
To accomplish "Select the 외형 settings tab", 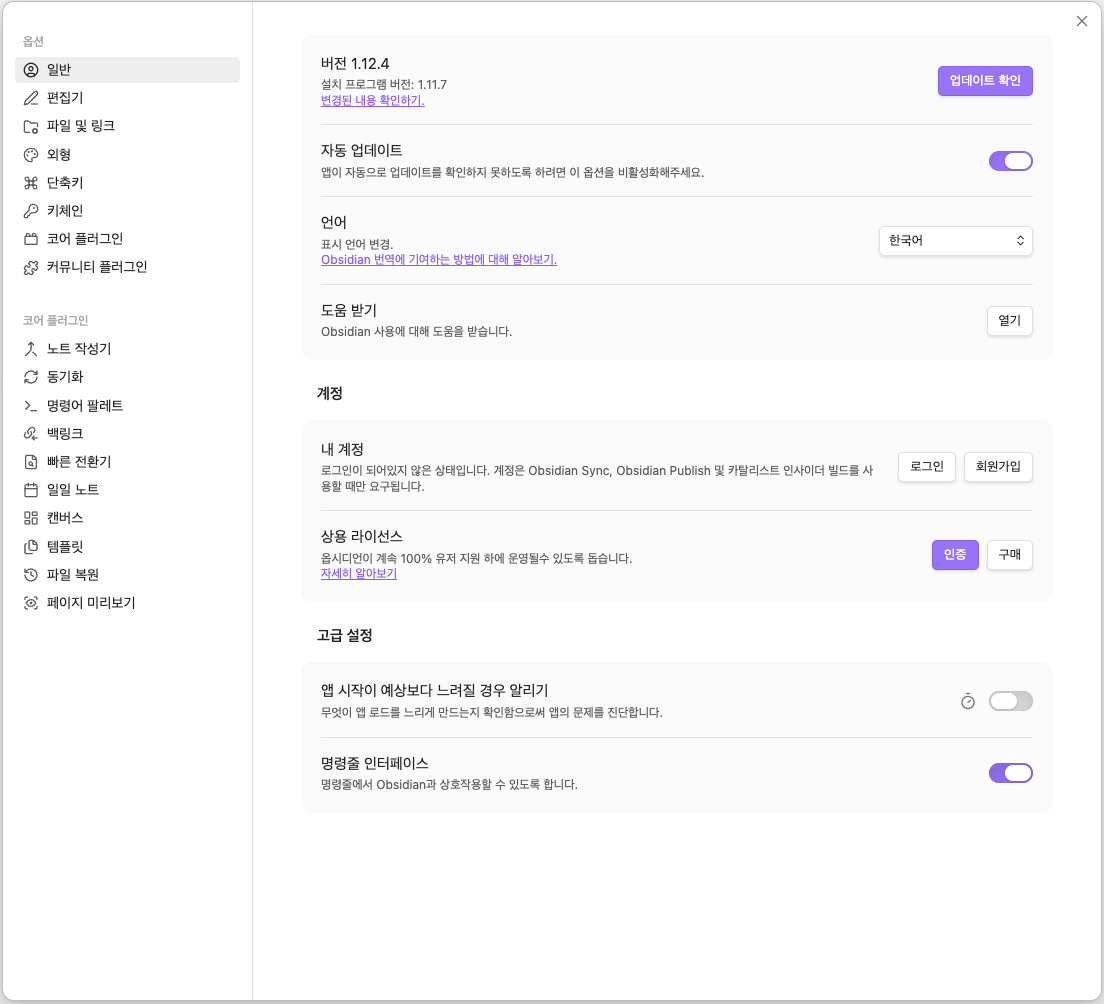I will coord(127,155).
